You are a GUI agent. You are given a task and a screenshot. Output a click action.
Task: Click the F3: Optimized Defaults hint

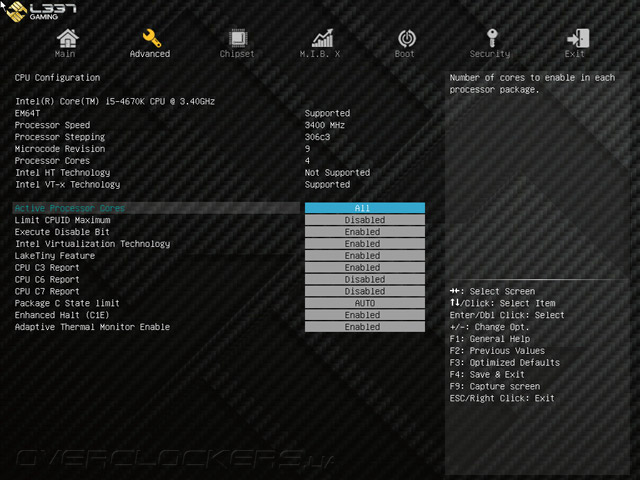coord(504,362)
